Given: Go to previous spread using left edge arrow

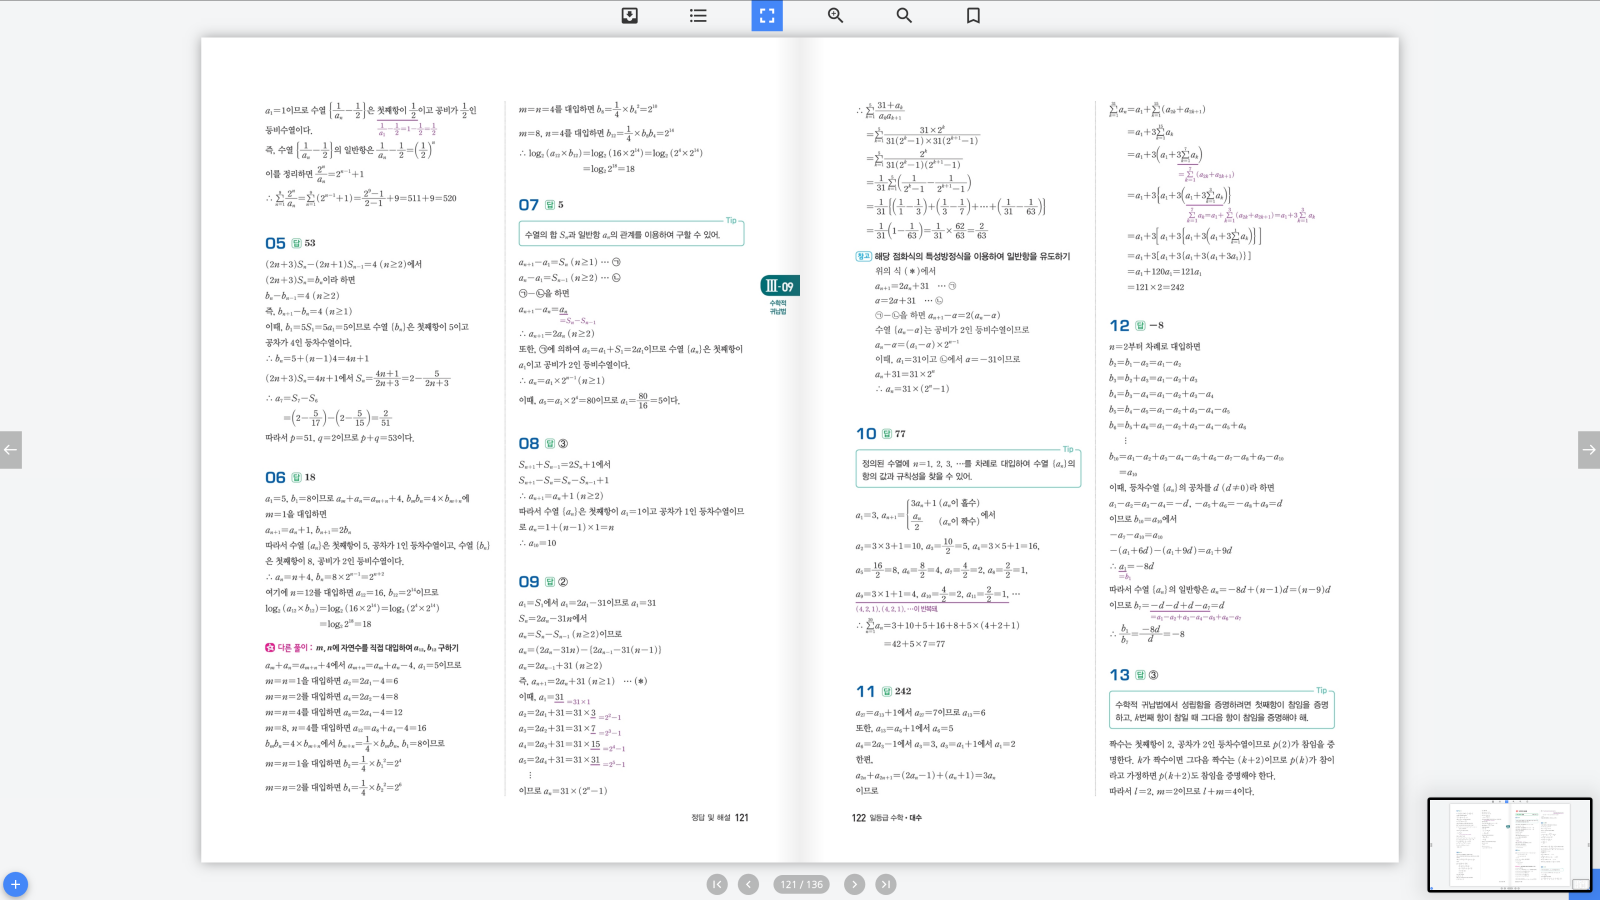Looking at the screenshot, I should [10, 450].
